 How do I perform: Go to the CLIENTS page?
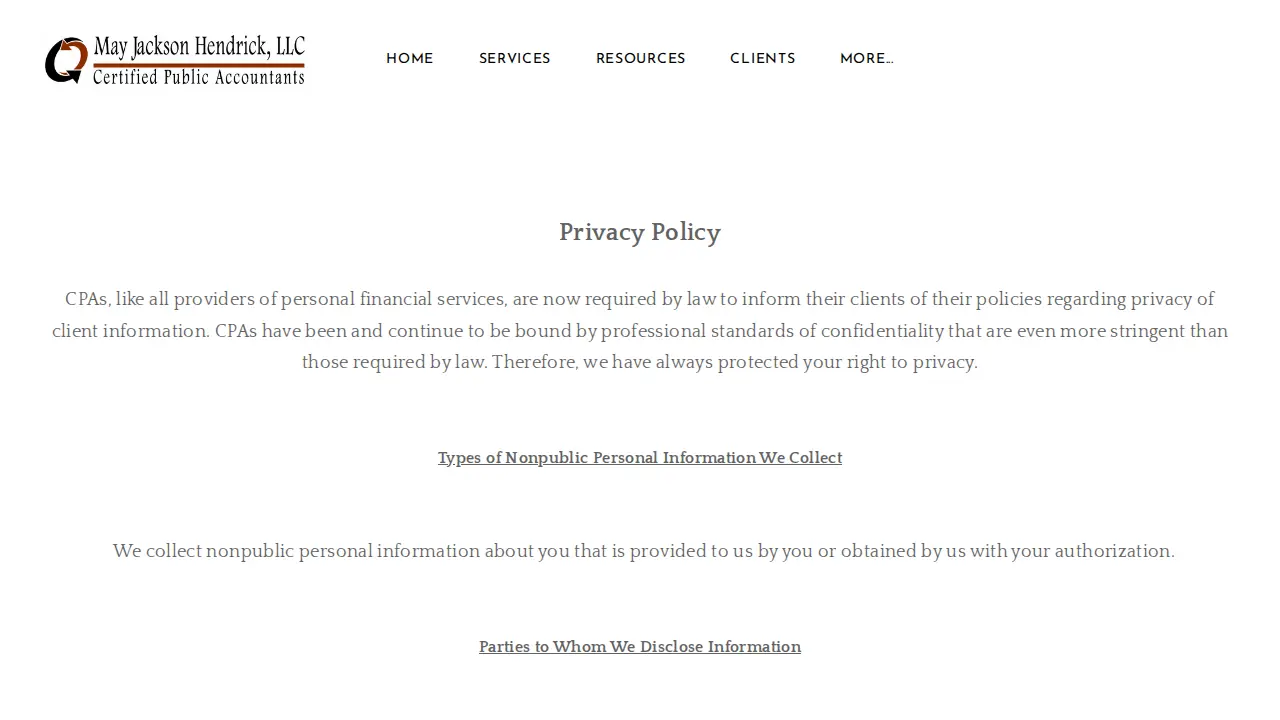point(763,59)
